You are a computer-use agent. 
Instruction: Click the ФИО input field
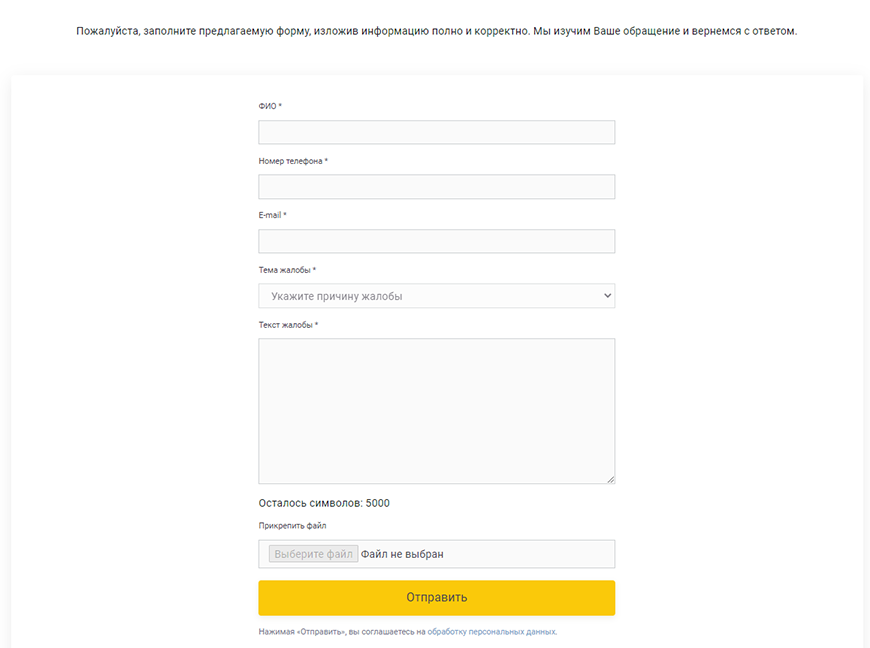tap(436, 132)
